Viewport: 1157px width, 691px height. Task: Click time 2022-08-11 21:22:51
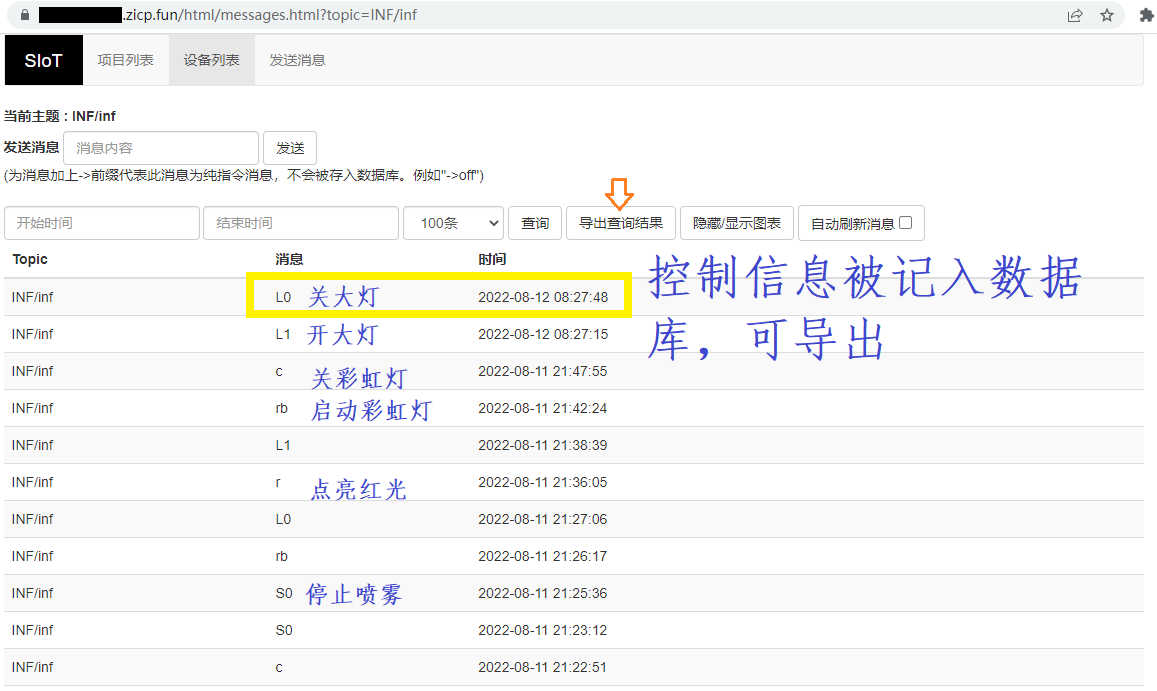click(542, 667)
